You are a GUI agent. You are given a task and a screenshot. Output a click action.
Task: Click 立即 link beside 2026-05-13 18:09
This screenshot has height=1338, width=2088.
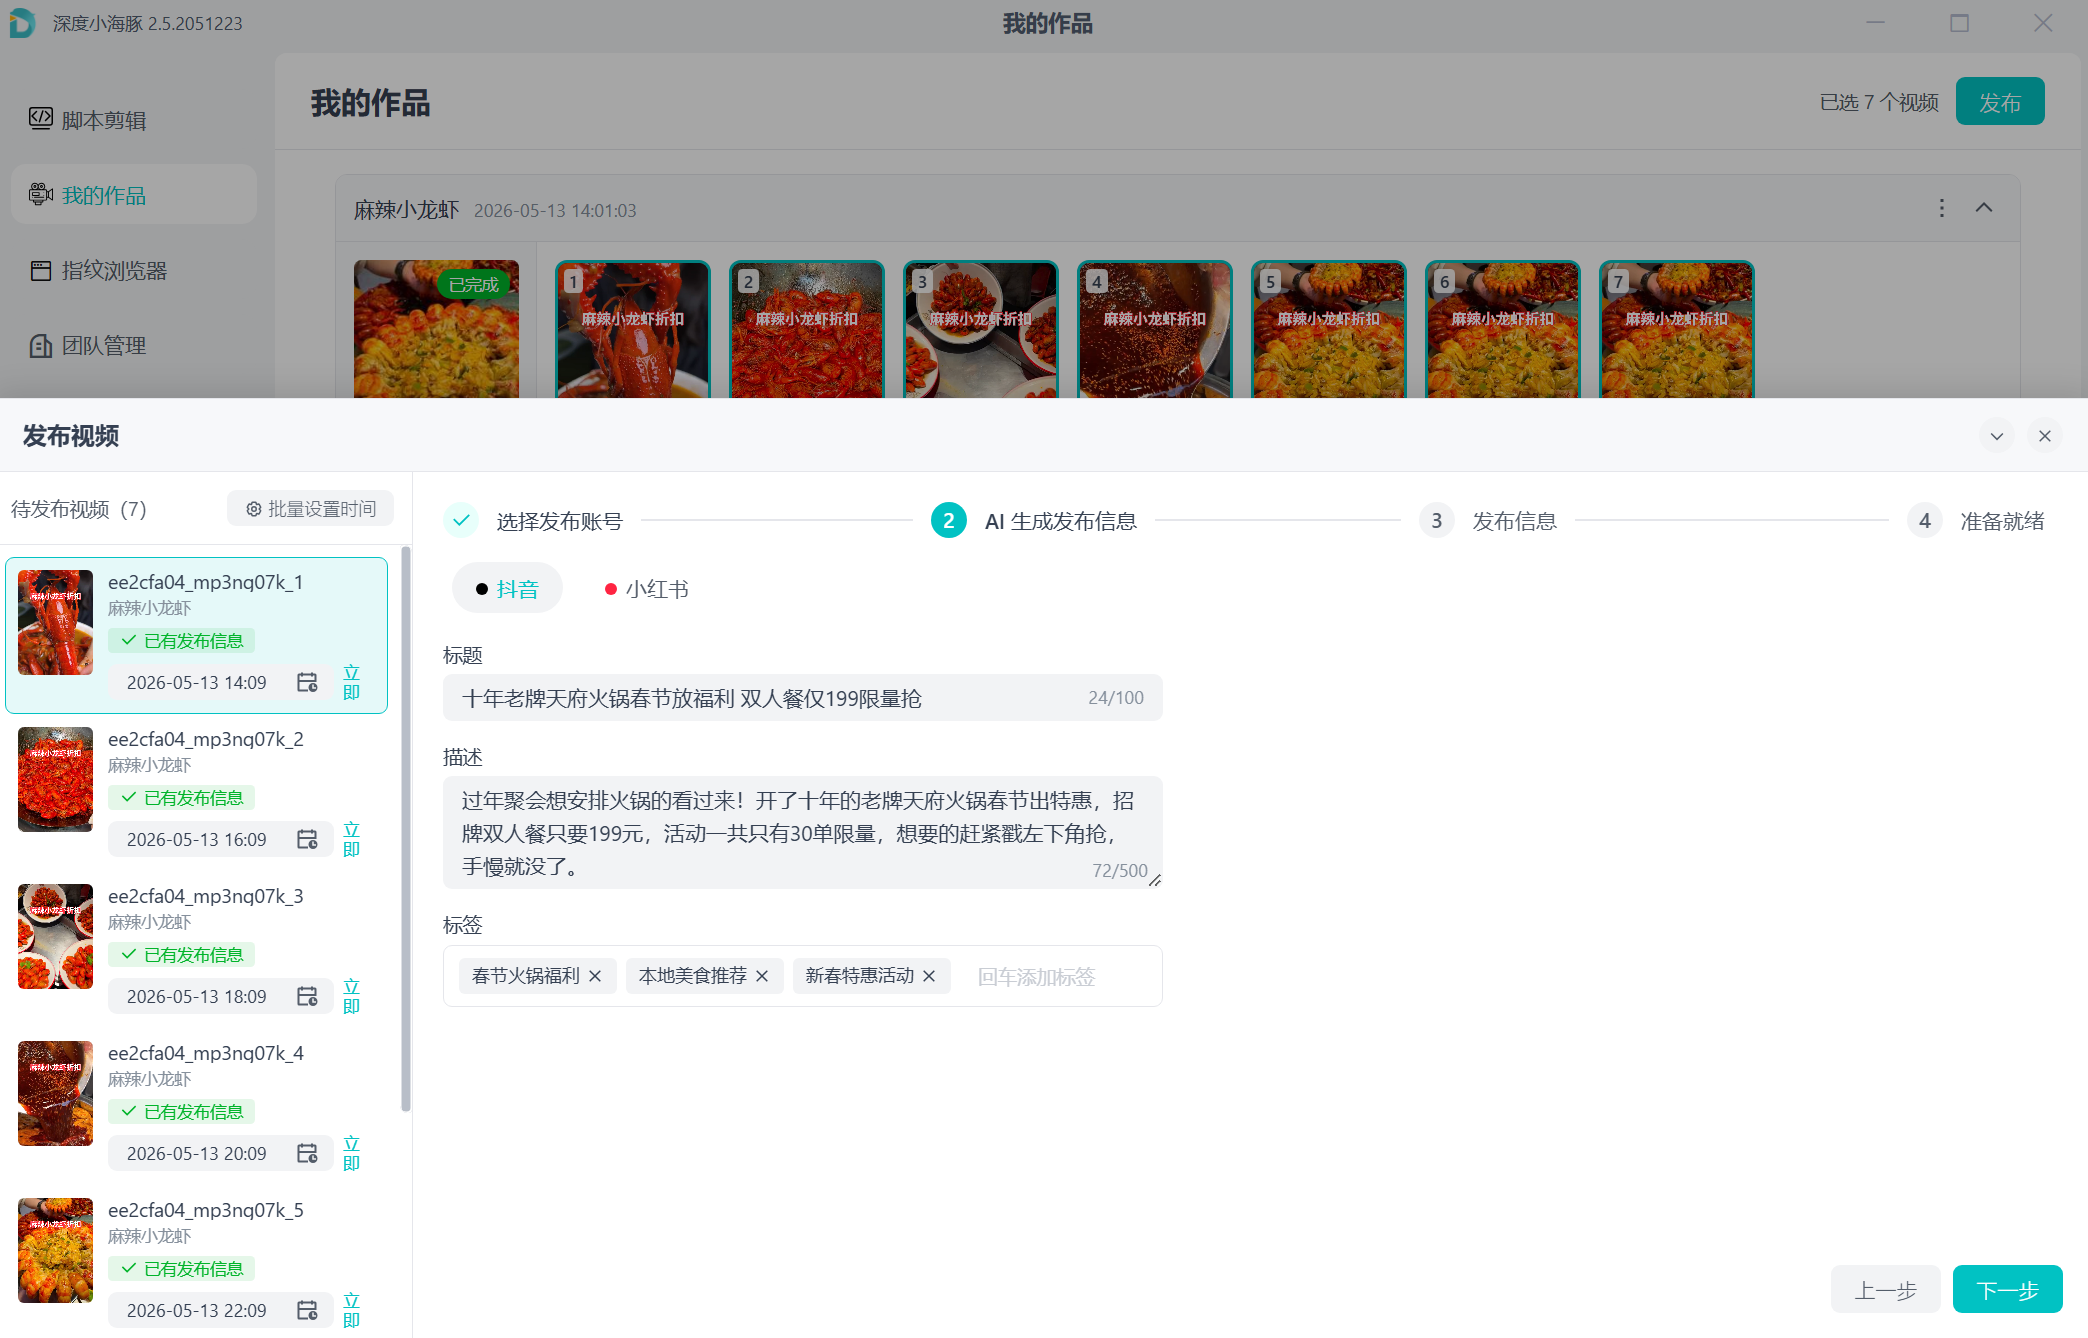351,996
